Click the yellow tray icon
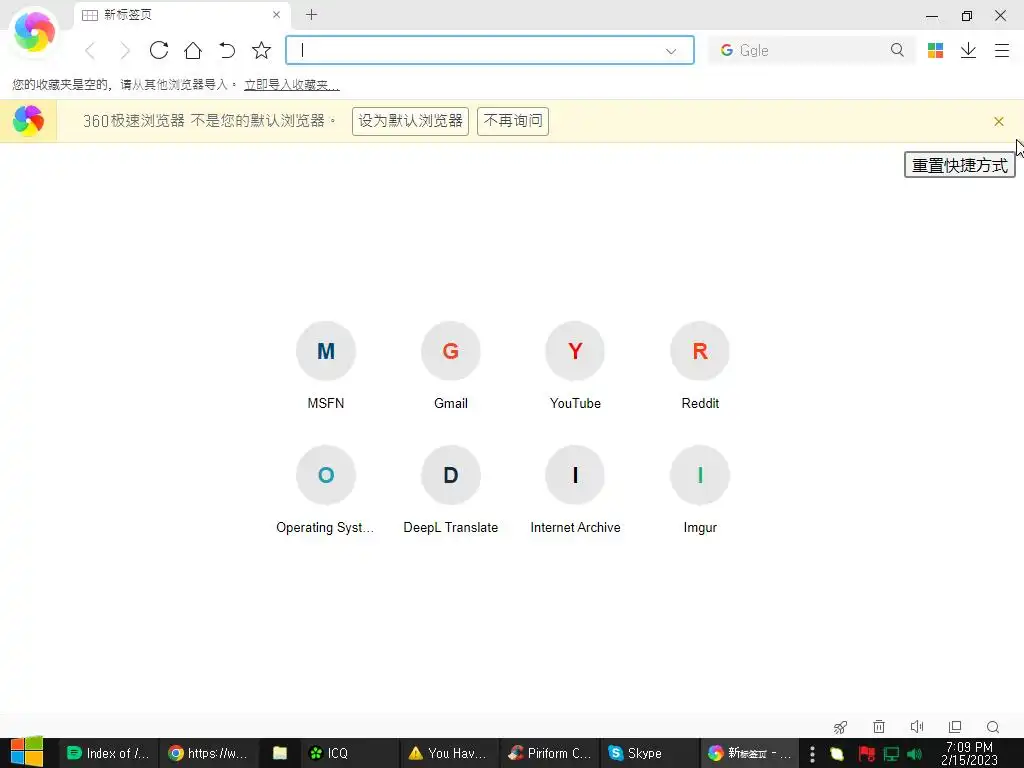The image size is (1024, 768). click(x=837, y=754)
